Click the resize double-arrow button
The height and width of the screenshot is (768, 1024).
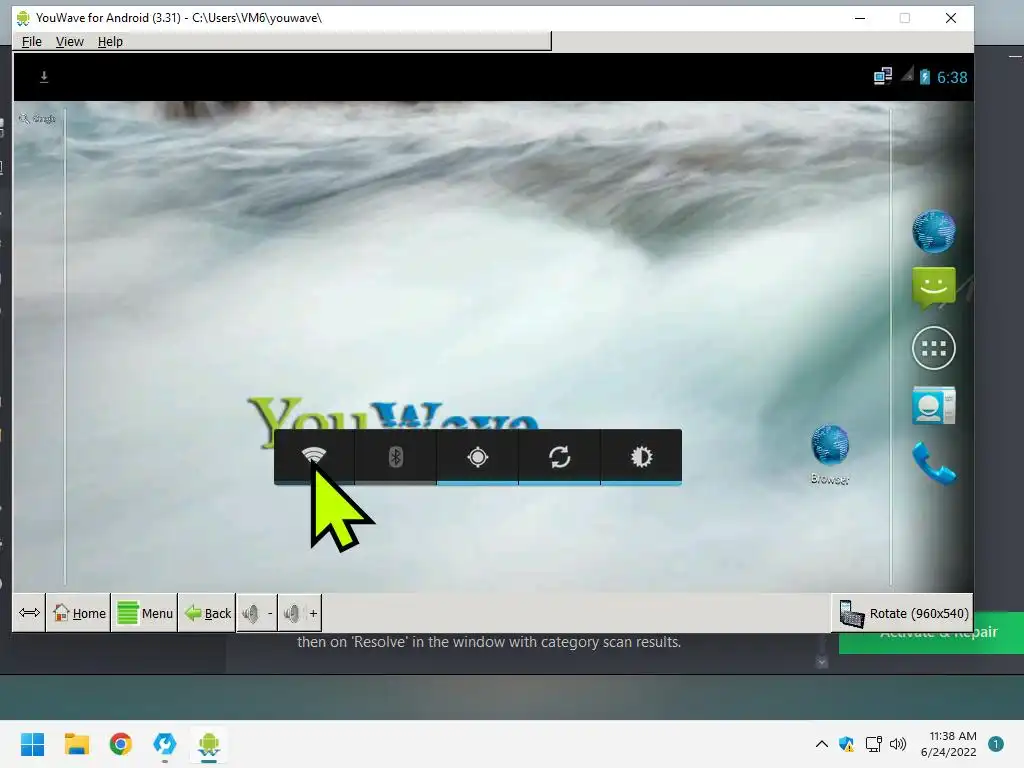click(x=29, y=613)
